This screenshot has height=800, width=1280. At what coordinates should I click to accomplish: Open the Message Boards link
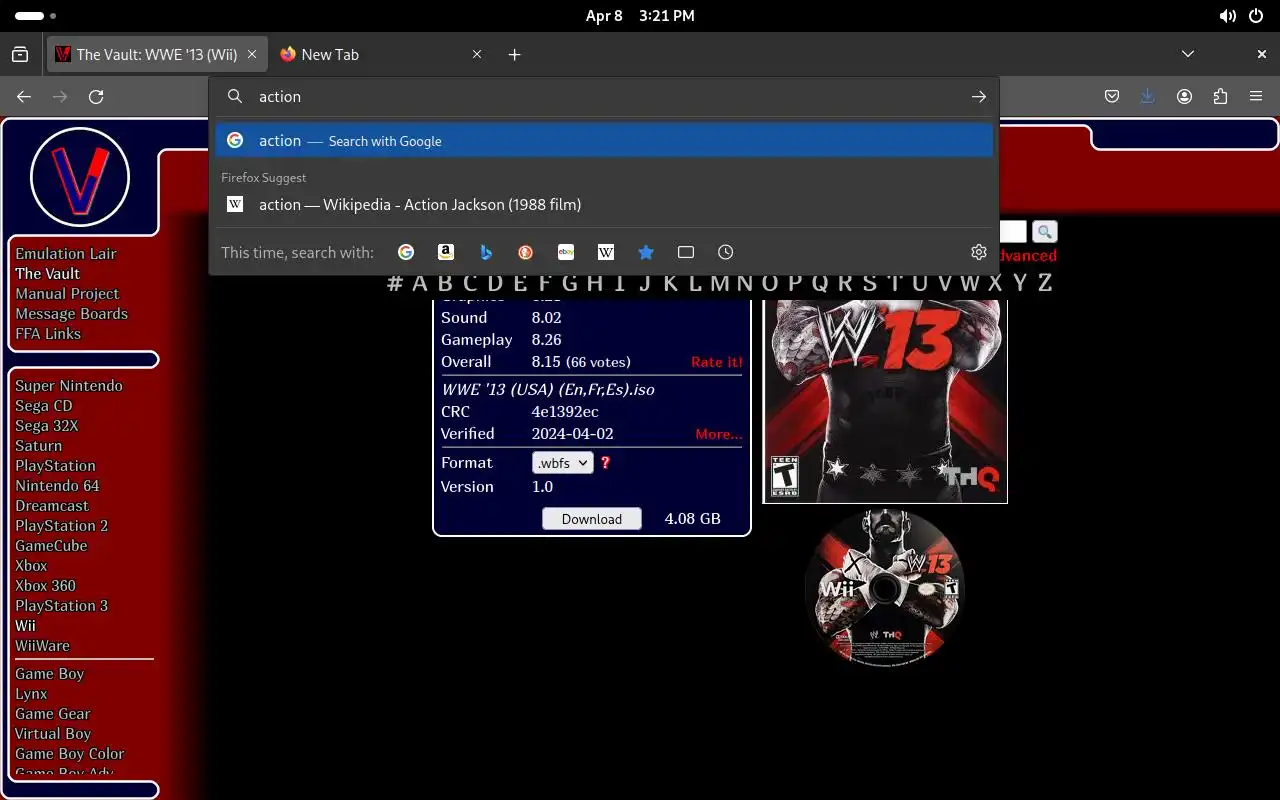[x=71, y=314]
